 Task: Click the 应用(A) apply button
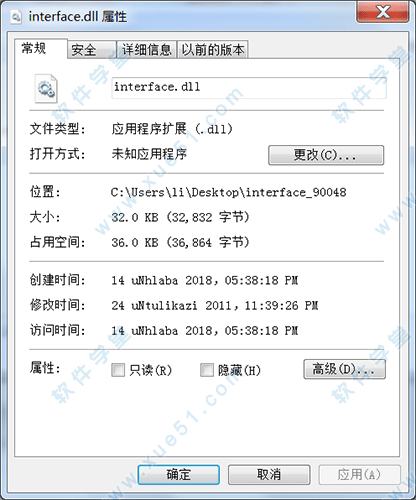pyautogui.click(x=359, y=475)
